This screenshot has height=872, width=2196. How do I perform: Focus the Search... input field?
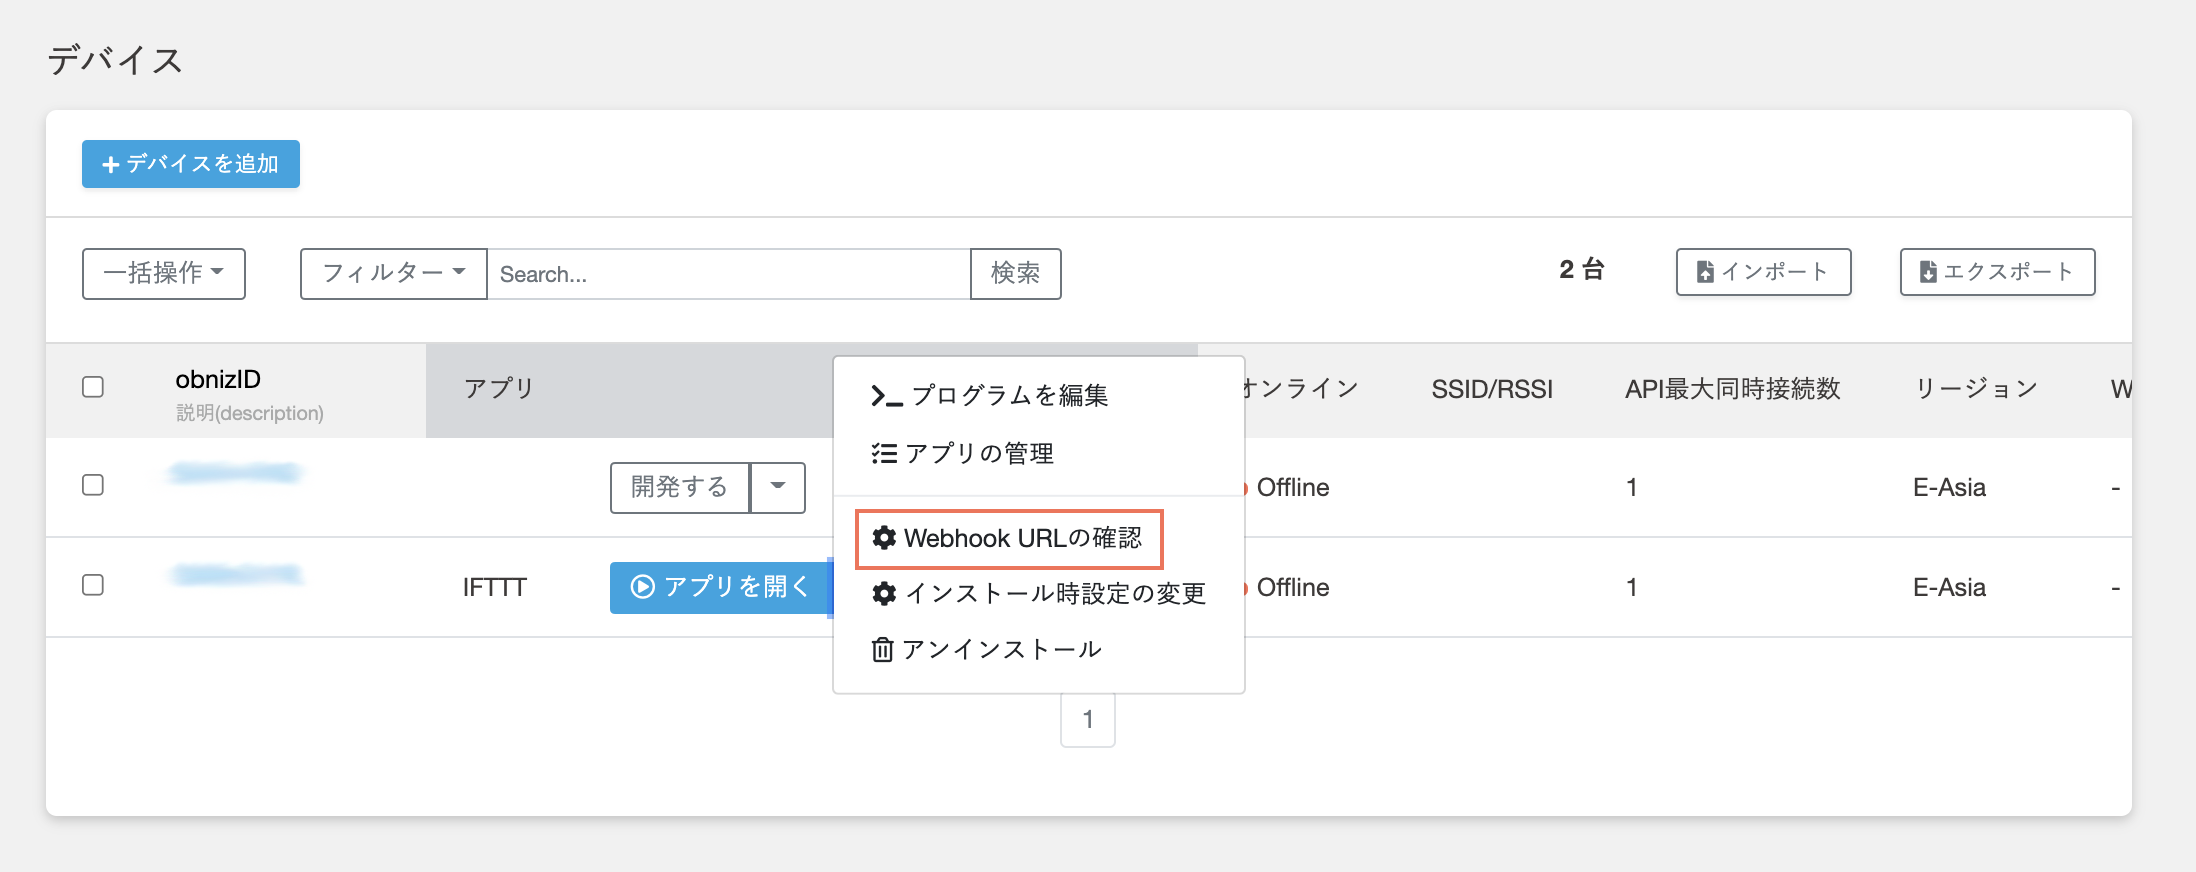click(x=729, y=274)
